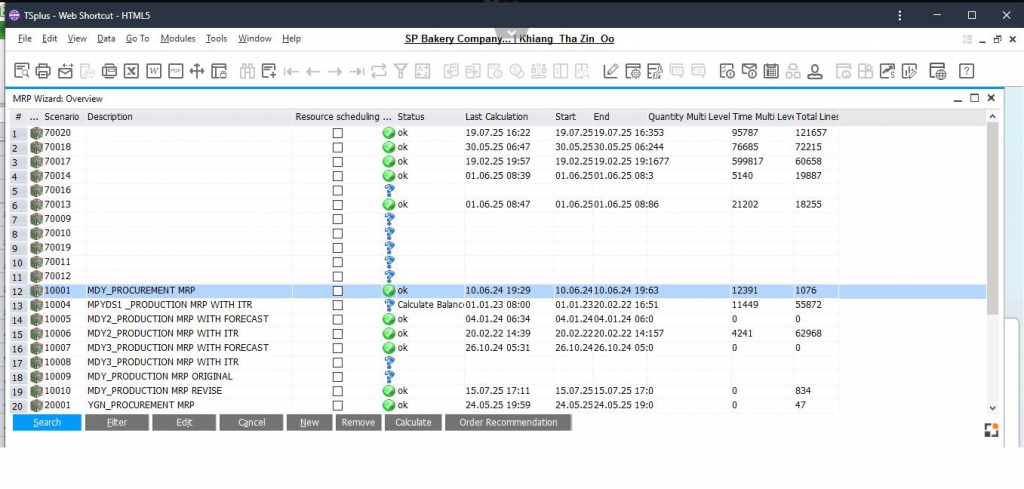
Task: Open the calendar toolbar icon
Action: pos(771,71)
